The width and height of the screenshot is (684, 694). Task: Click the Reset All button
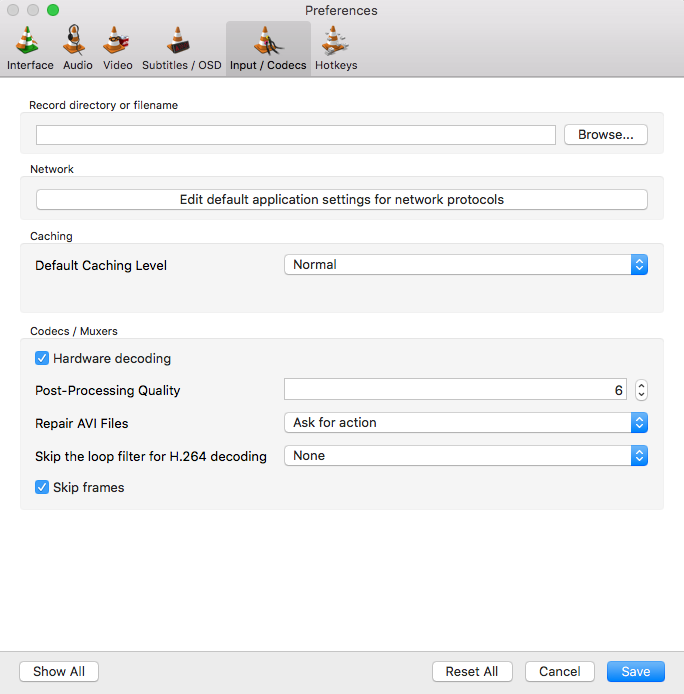pos(472,671)
